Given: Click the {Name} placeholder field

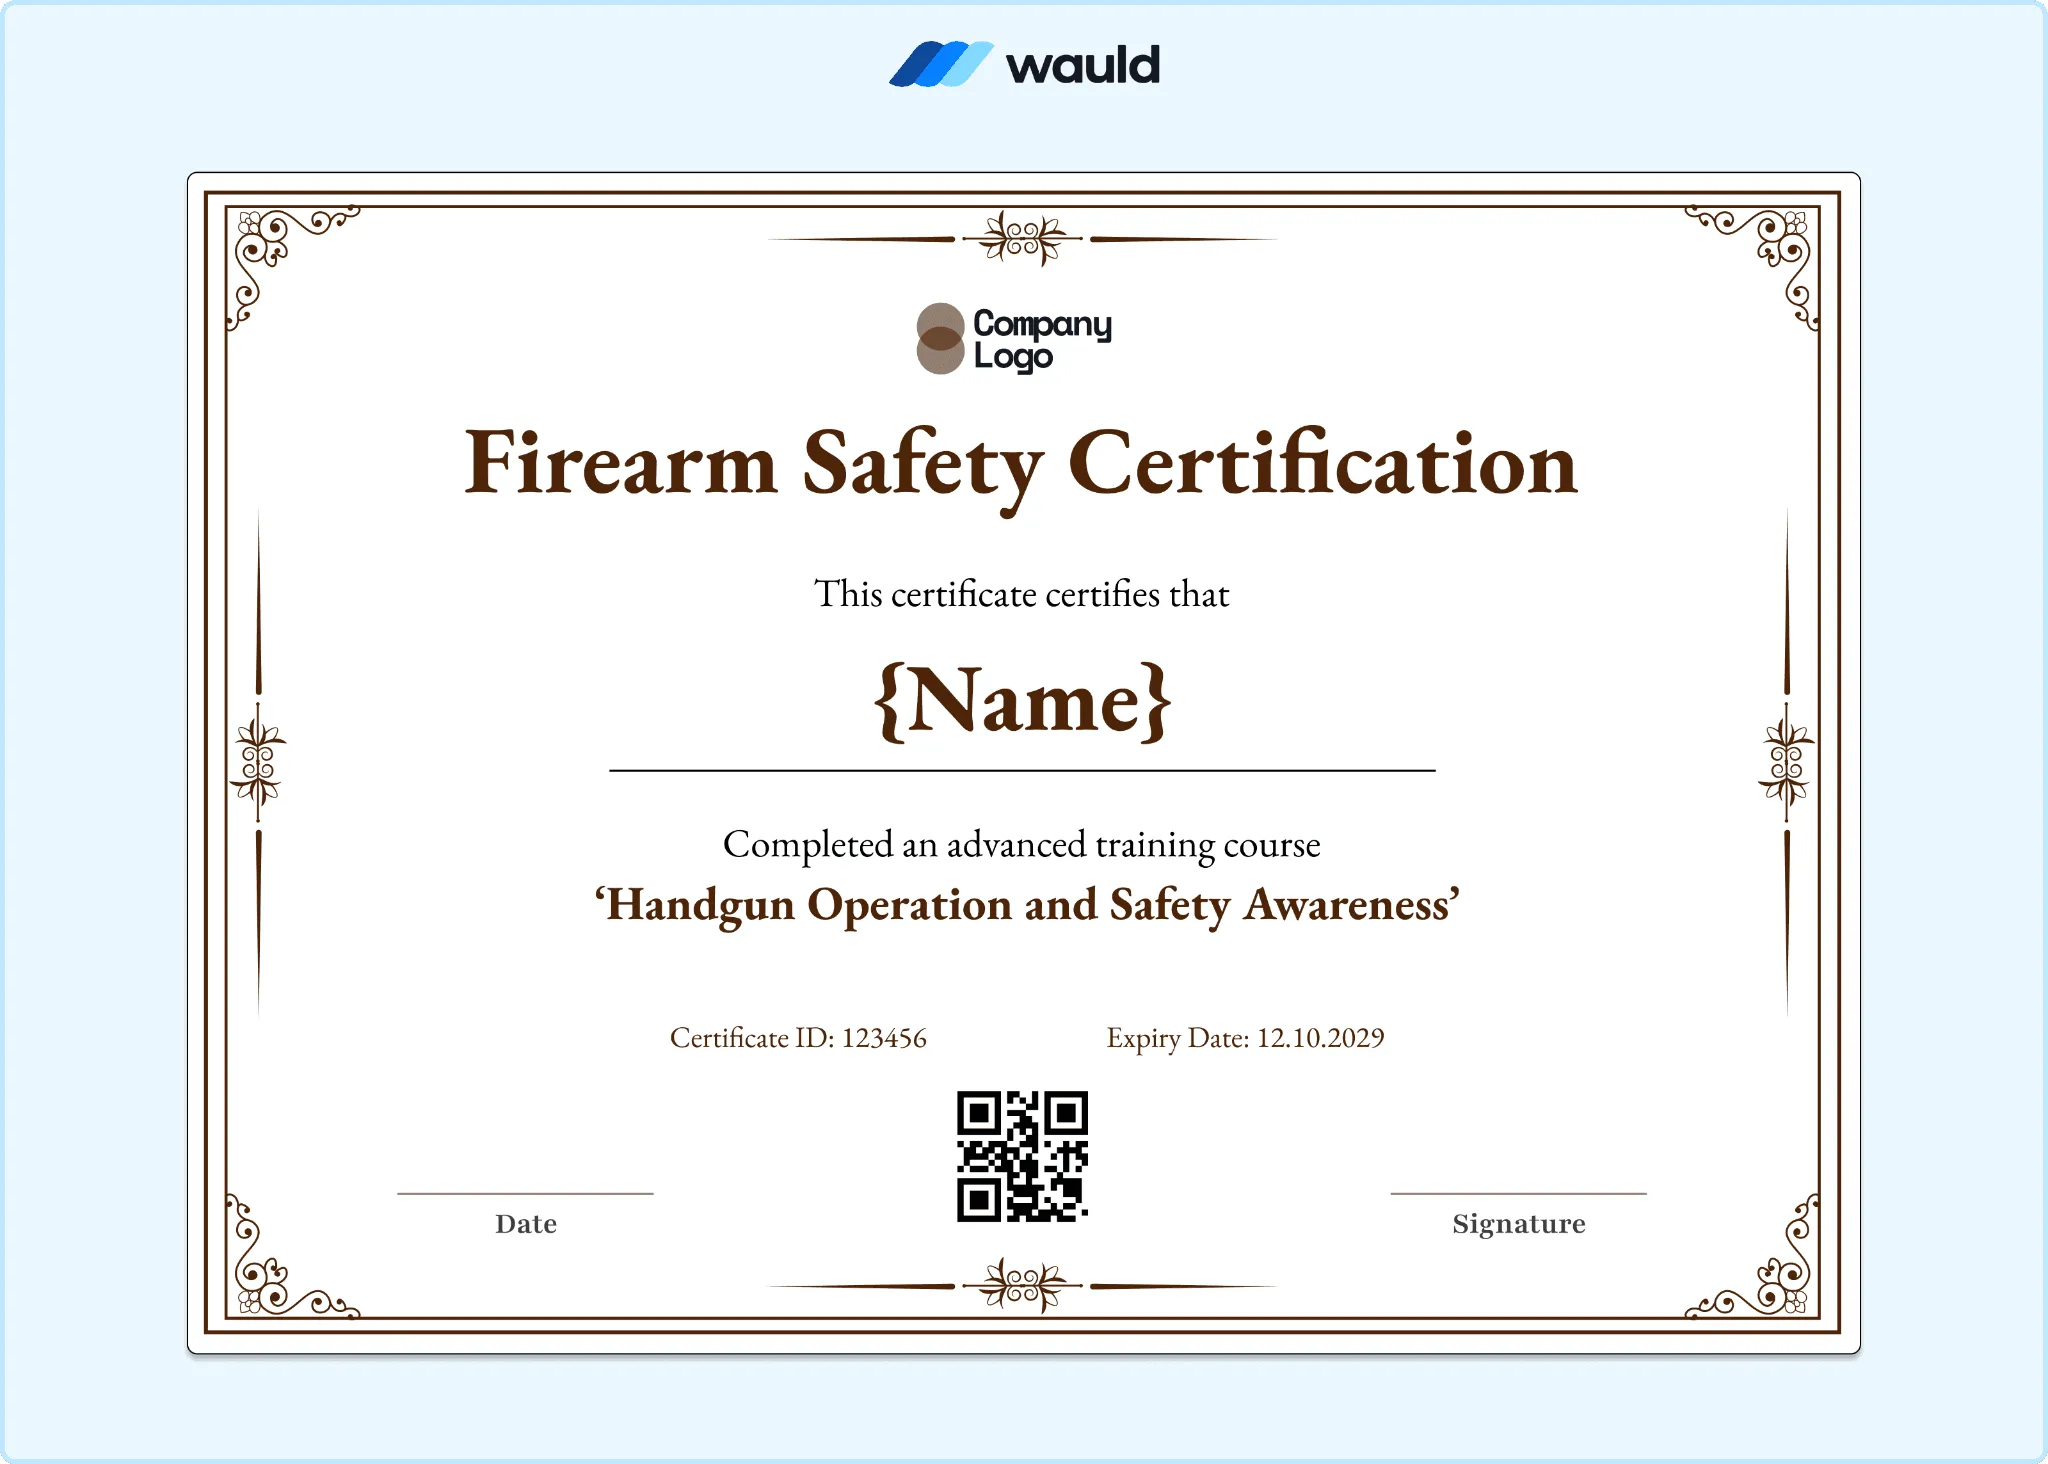Looking at the screenshot, I should click(x=1022, y=702).
